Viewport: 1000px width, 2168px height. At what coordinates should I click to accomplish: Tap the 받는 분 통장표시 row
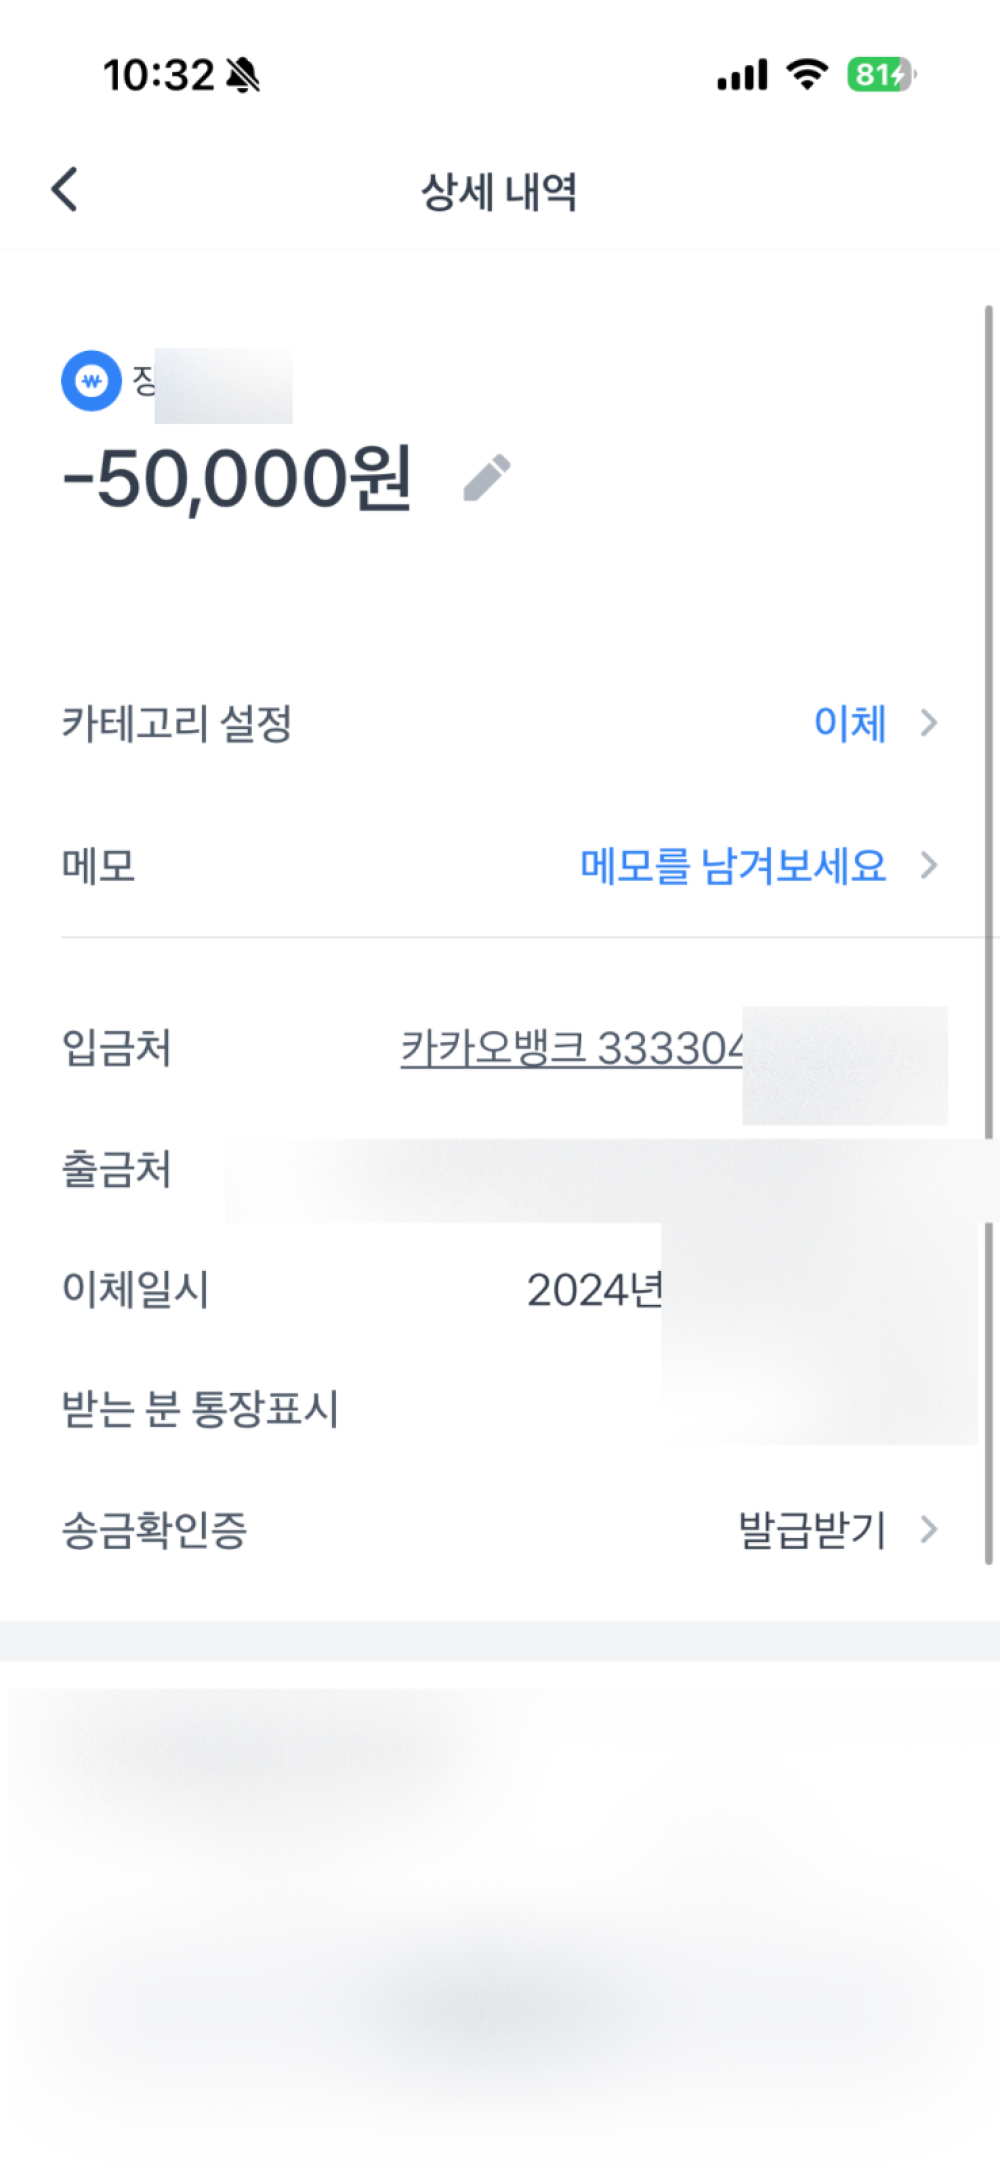(500, 1409)
